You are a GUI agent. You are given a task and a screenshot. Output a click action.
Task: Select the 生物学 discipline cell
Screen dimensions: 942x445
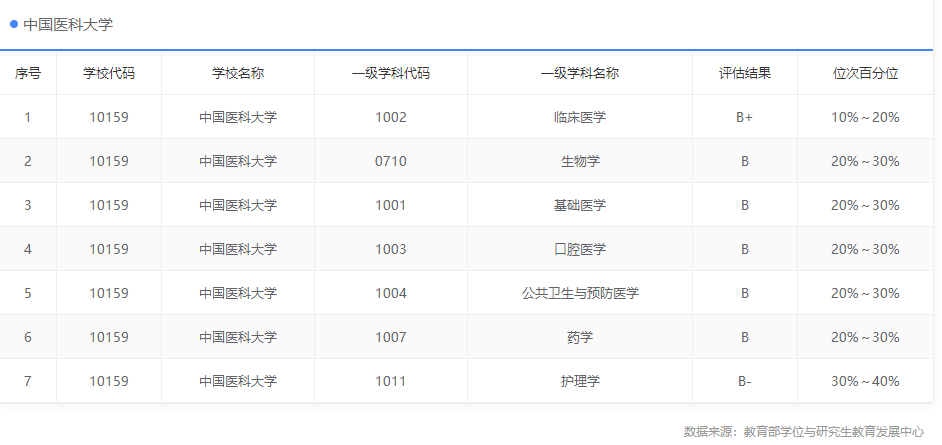(580, 161)
